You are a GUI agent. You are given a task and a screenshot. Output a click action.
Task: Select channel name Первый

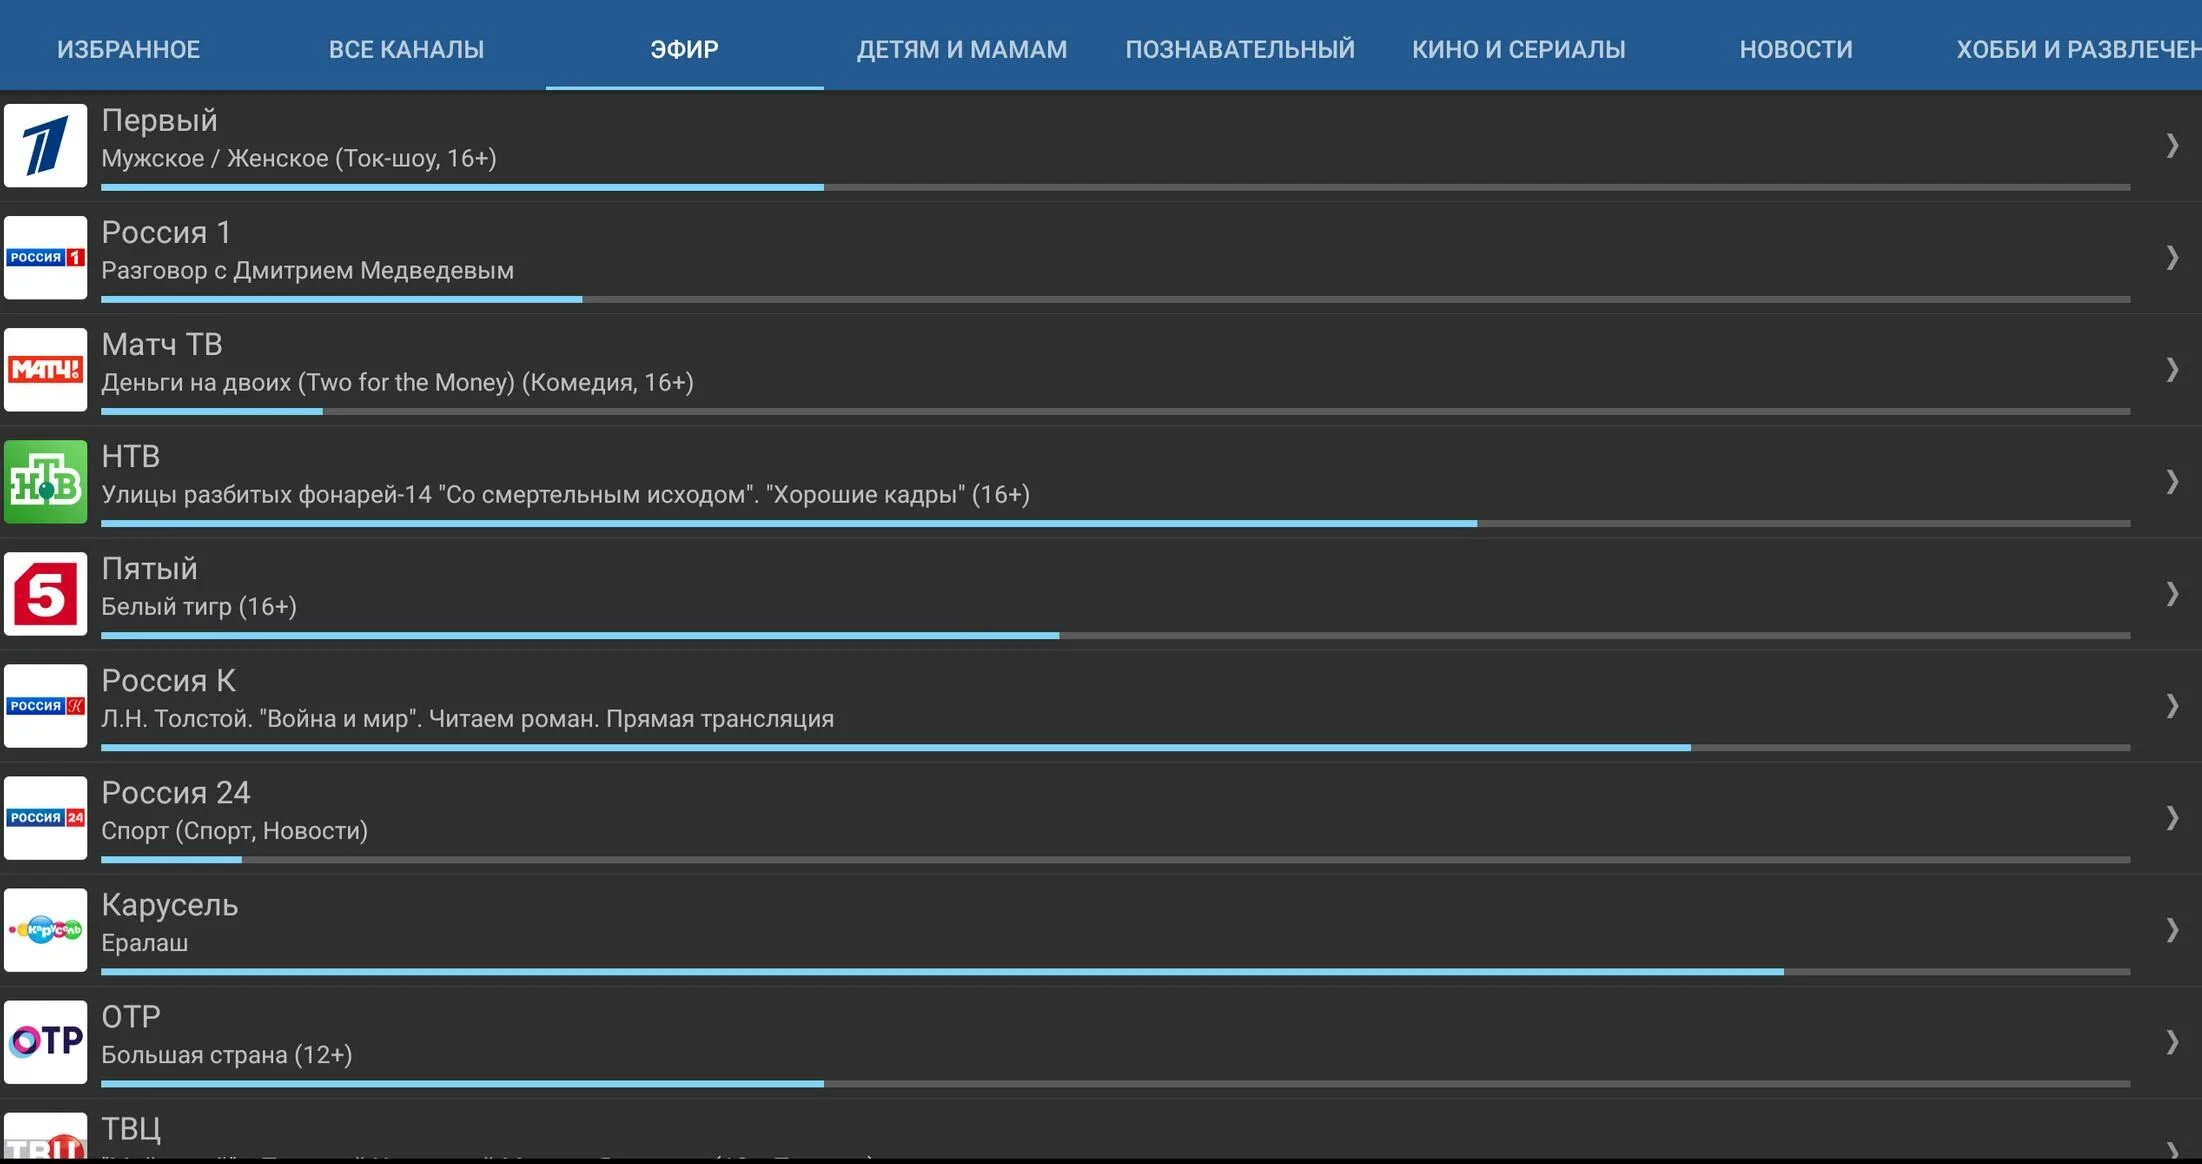click(159, 120)
